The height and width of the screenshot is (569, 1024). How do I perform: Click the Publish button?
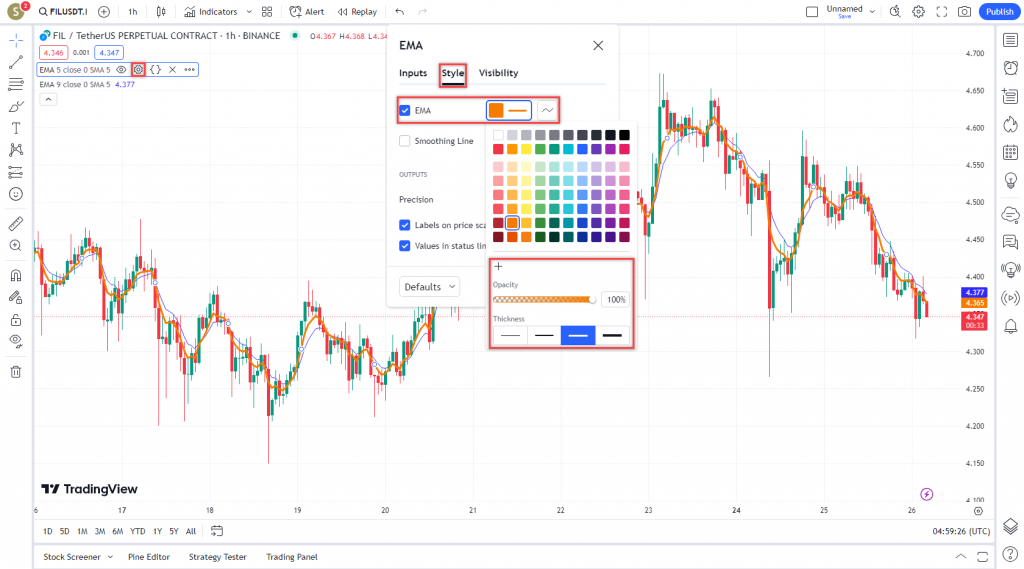coord(999,12)
